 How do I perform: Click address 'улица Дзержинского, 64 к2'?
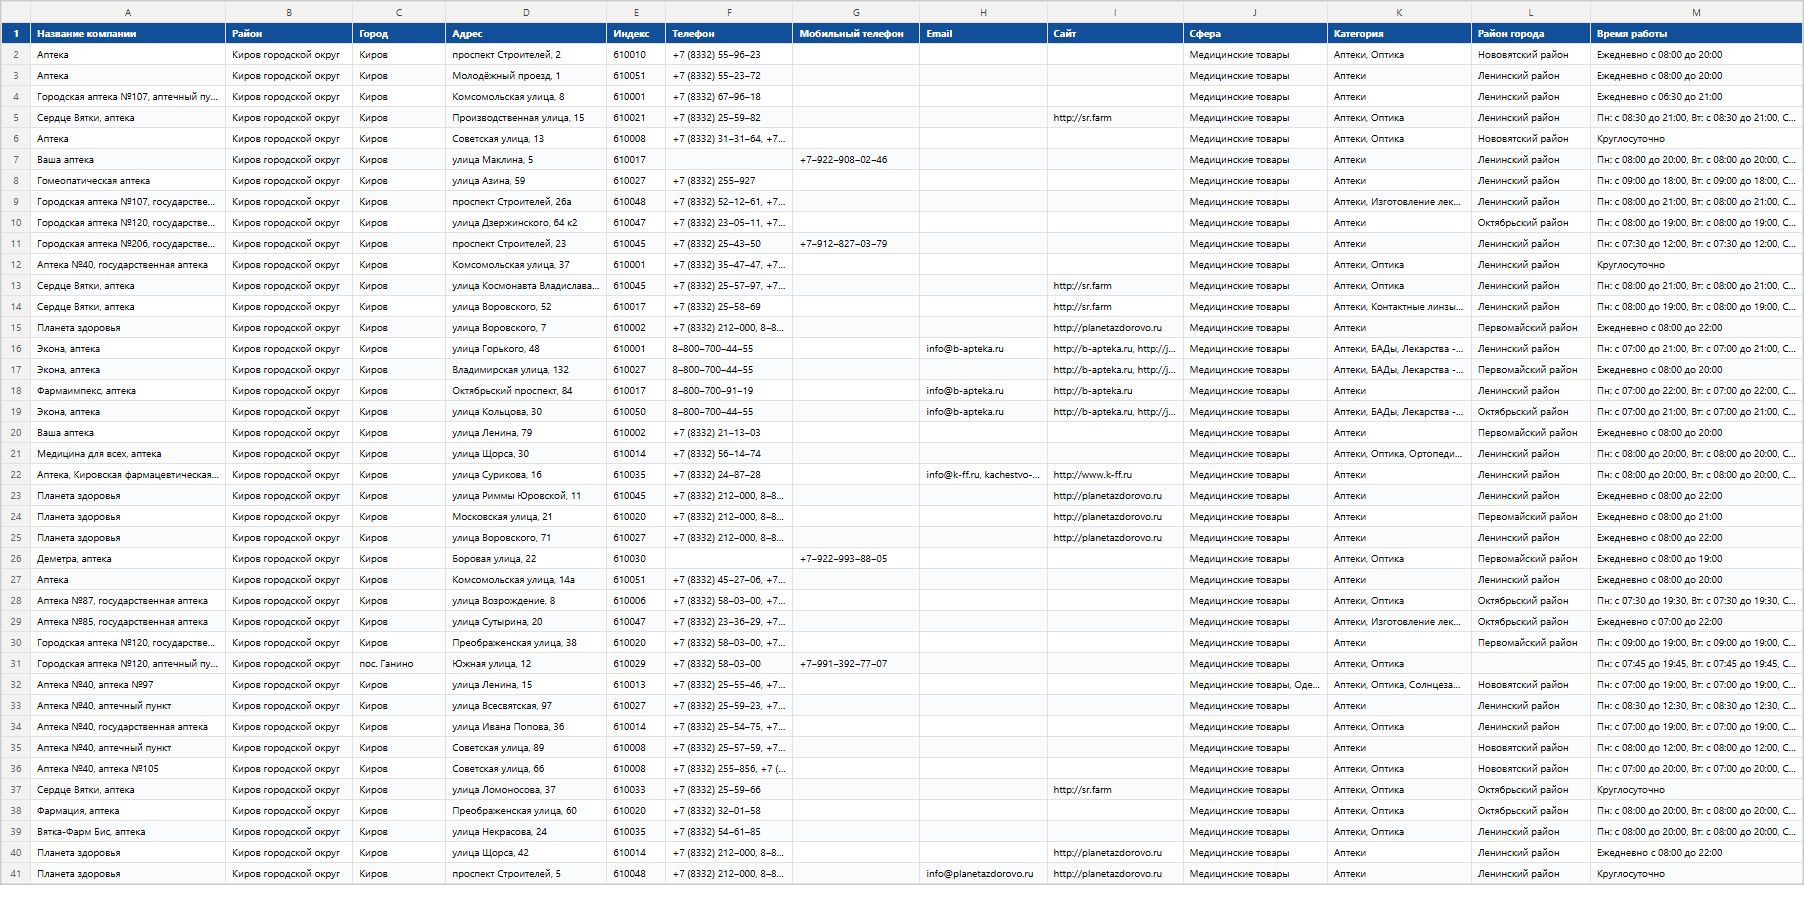526,223
